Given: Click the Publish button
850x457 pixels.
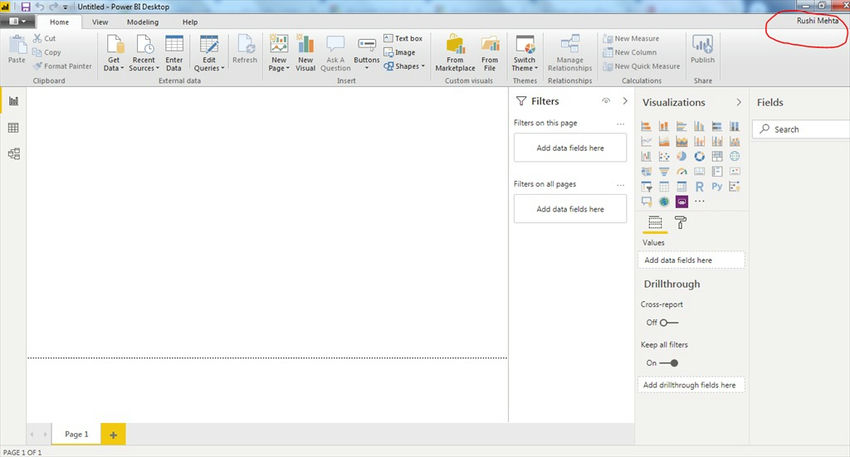Looking at the screenshot, I should (703, 49).
